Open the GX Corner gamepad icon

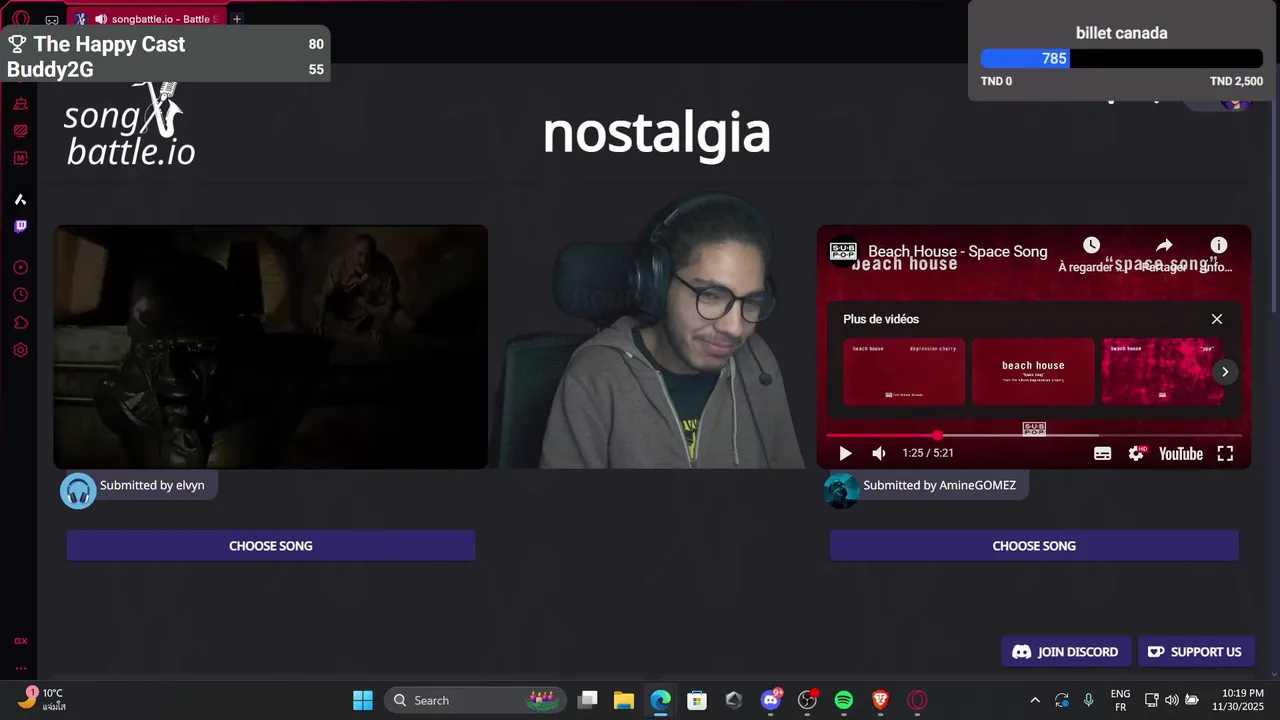(52, 19)
